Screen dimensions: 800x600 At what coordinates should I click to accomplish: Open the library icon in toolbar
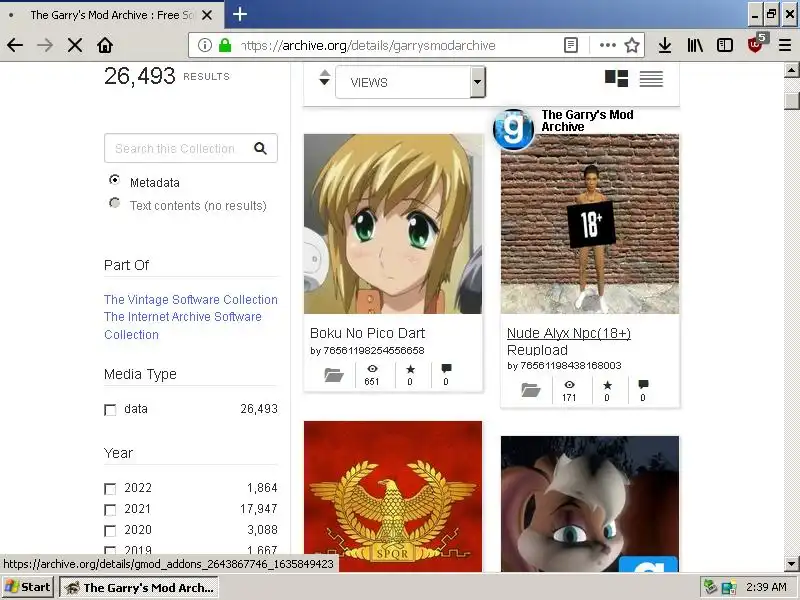click(x=695, y=45)
